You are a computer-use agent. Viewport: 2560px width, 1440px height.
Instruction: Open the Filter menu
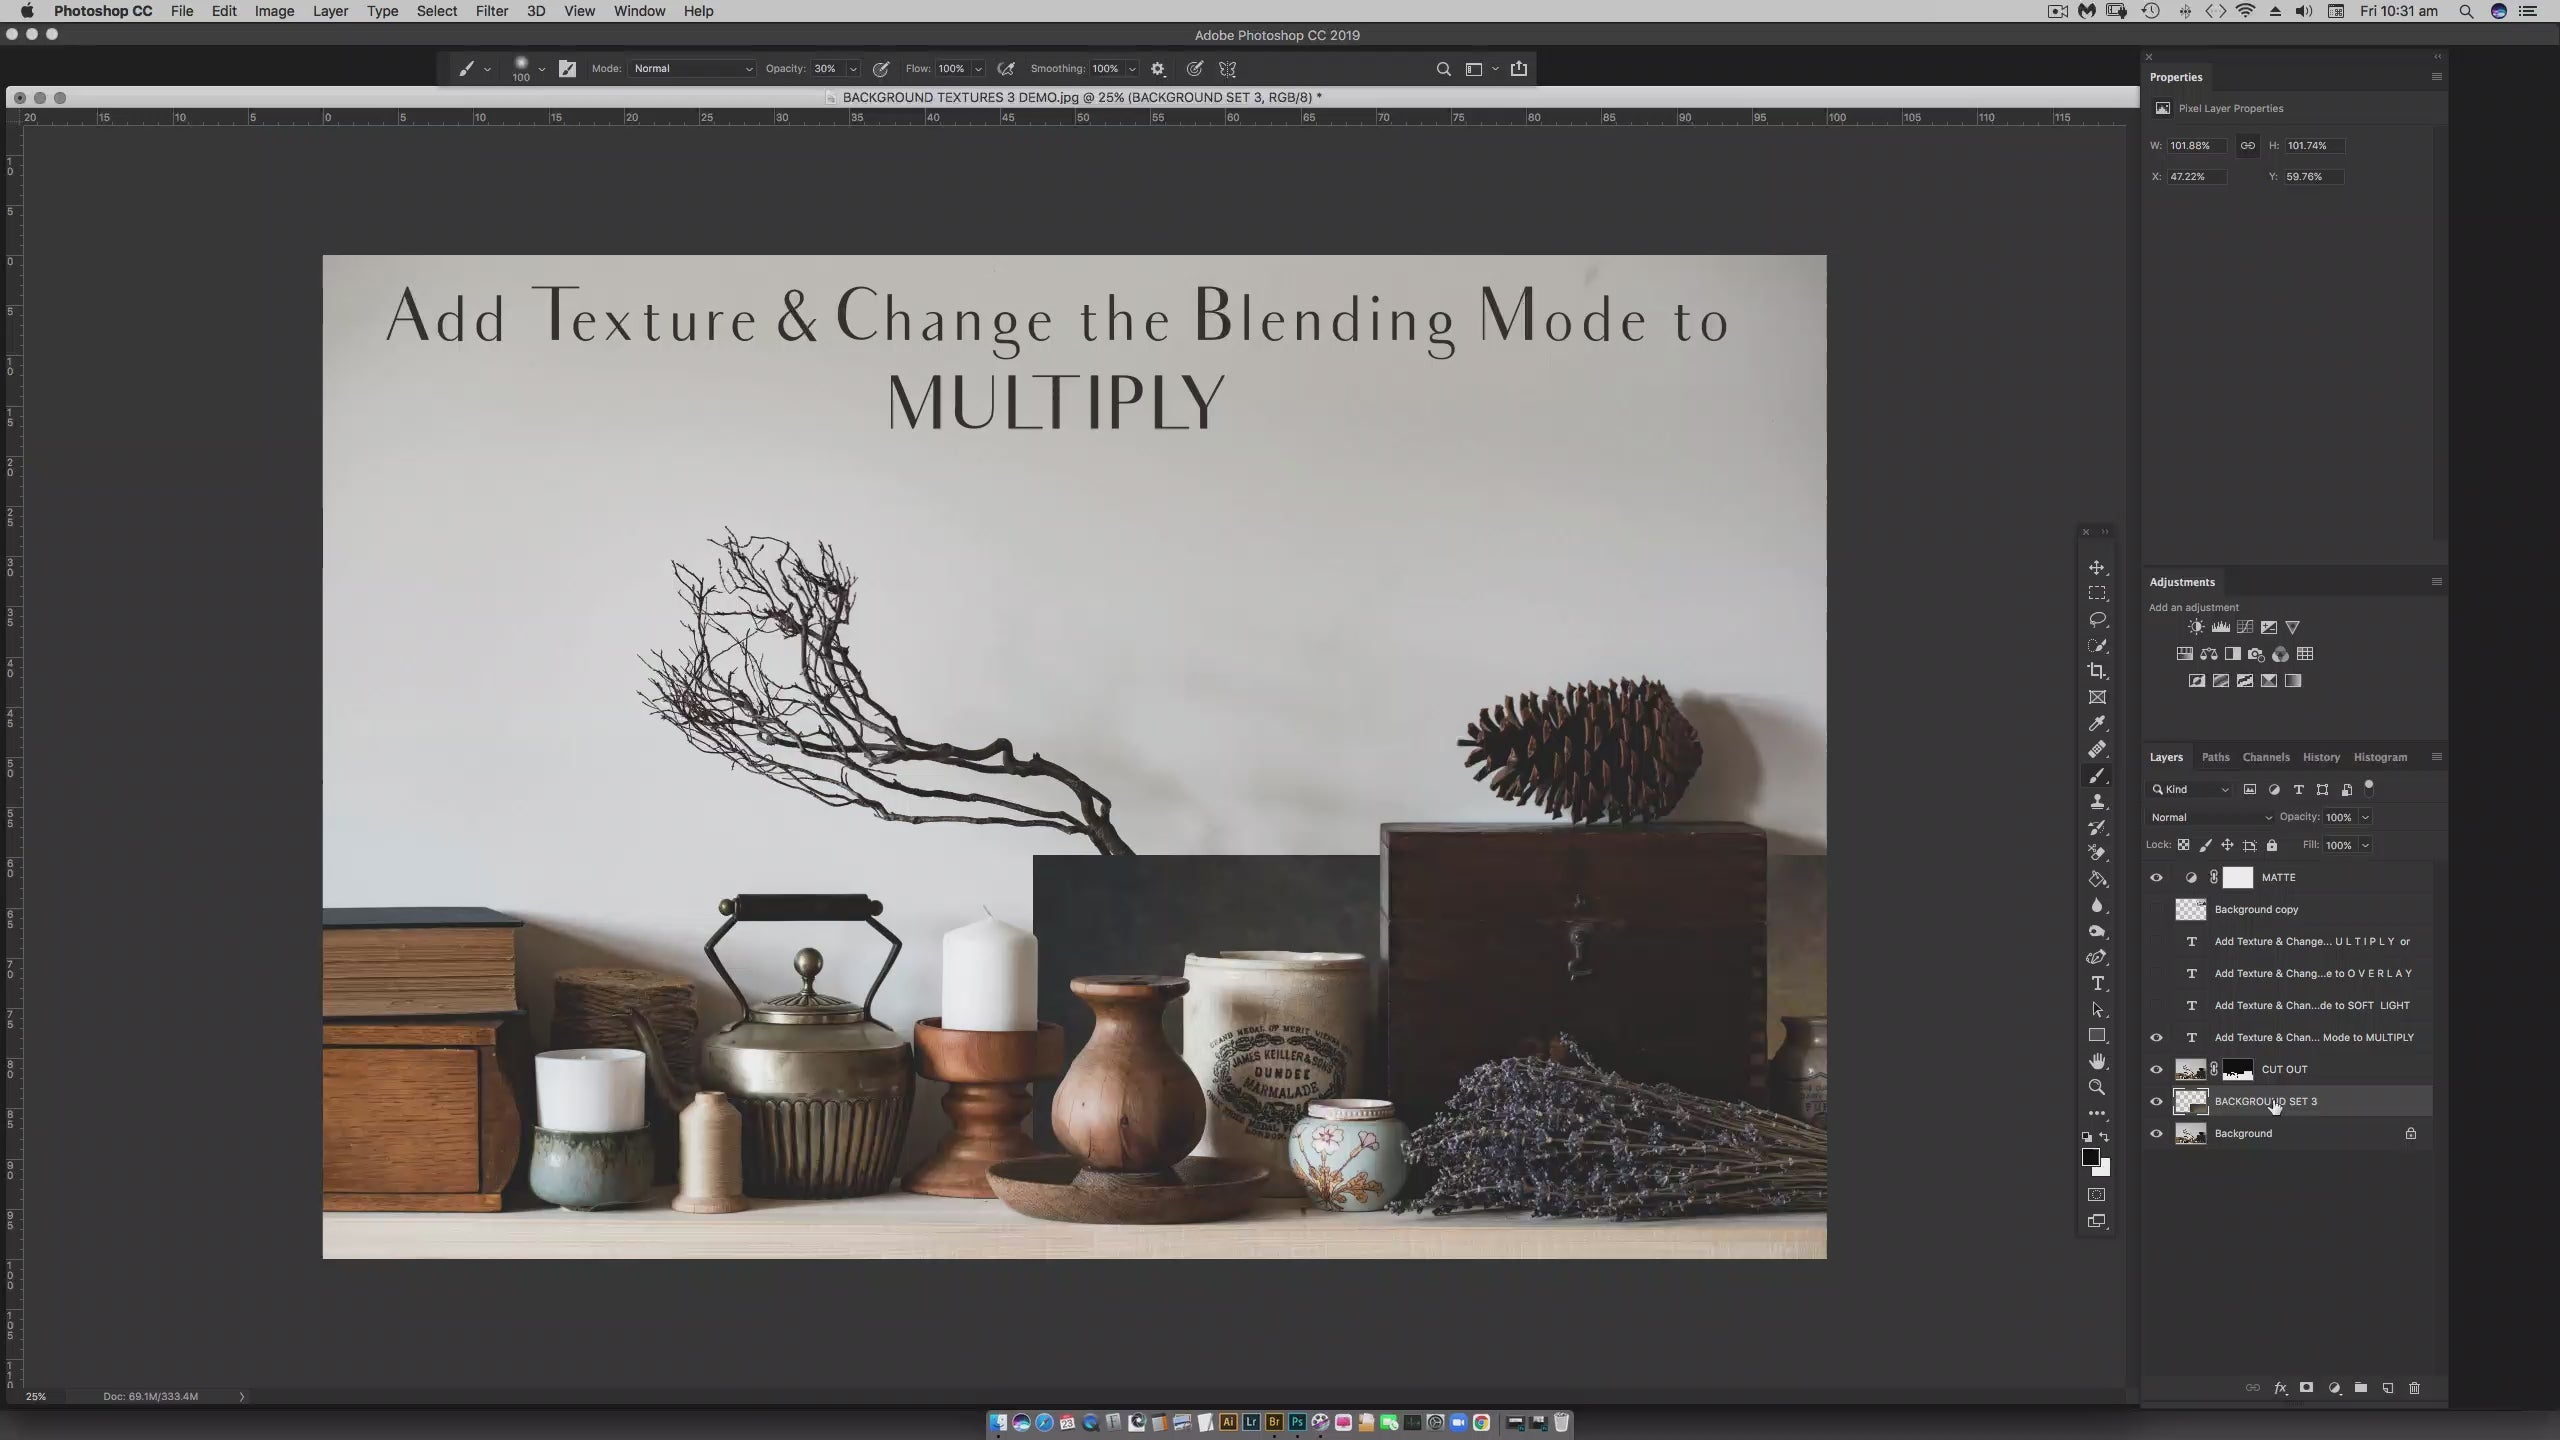(491, 11)
